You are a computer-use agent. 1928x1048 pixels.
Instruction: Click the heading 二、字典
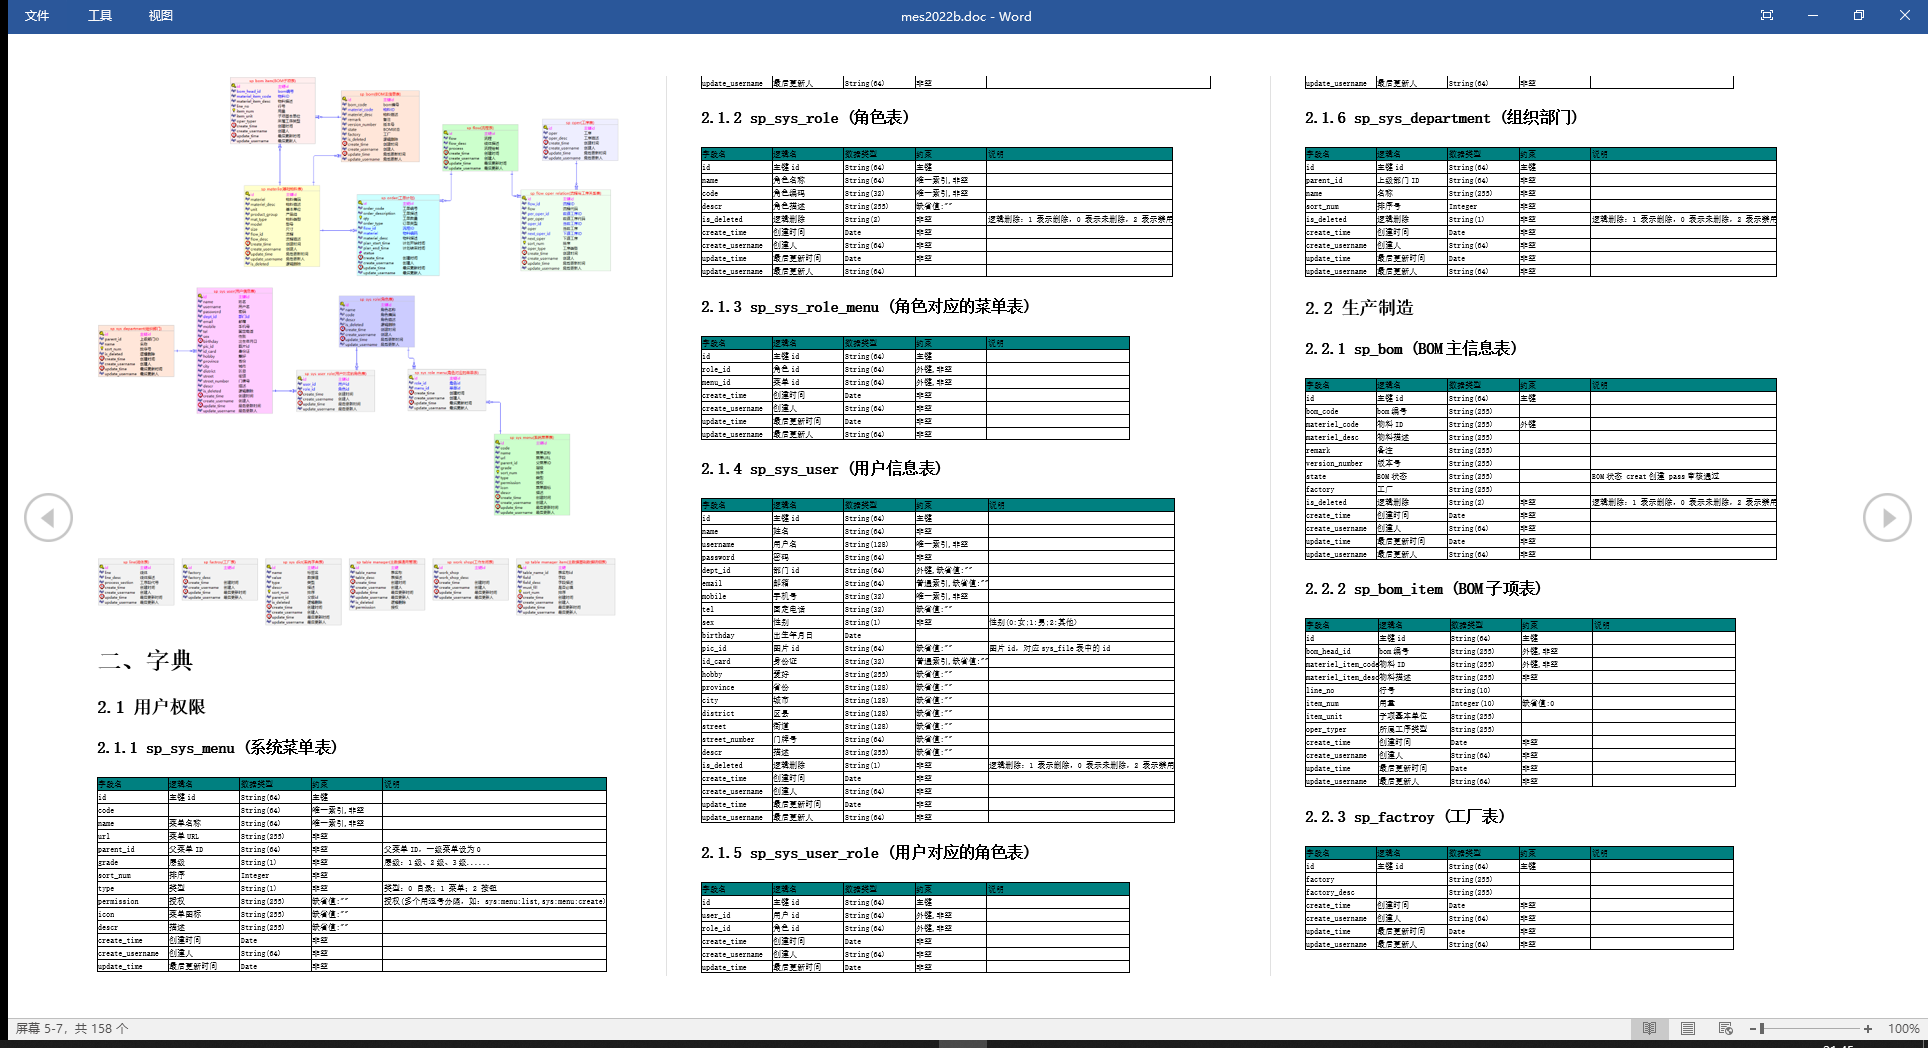[x=145, y=660]
